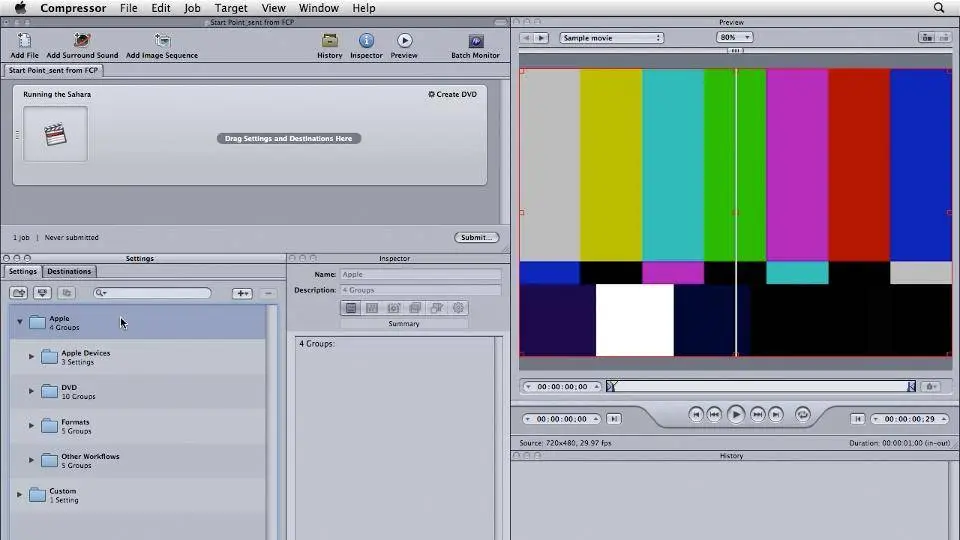The height and width of the screenshot is (540, 960).
Task: Go to start of clip
Action: pyautogui.click(x=696, y=414)
